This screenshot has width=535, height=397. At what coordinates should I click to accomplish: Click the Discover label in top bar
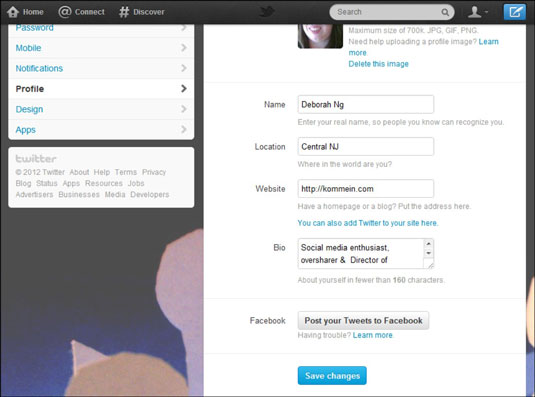[149, 12]
